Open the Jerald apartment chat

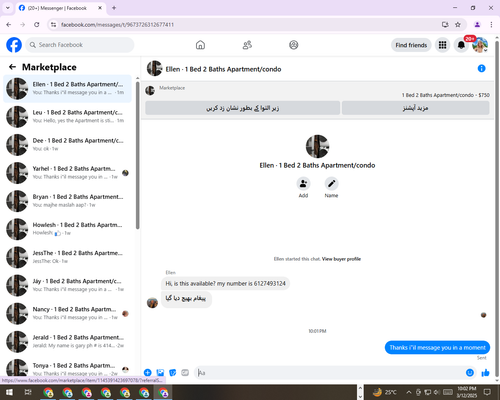point(67,342)
